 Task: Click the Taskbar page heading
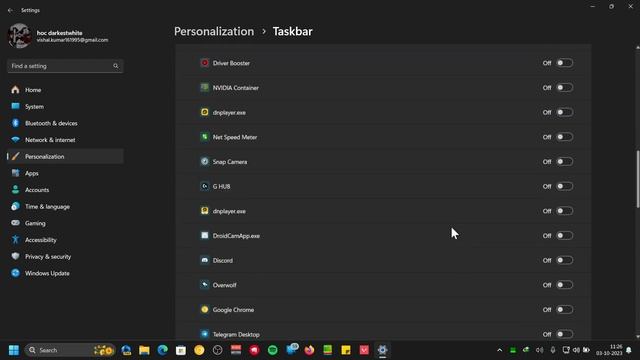[x=293, y=31]
